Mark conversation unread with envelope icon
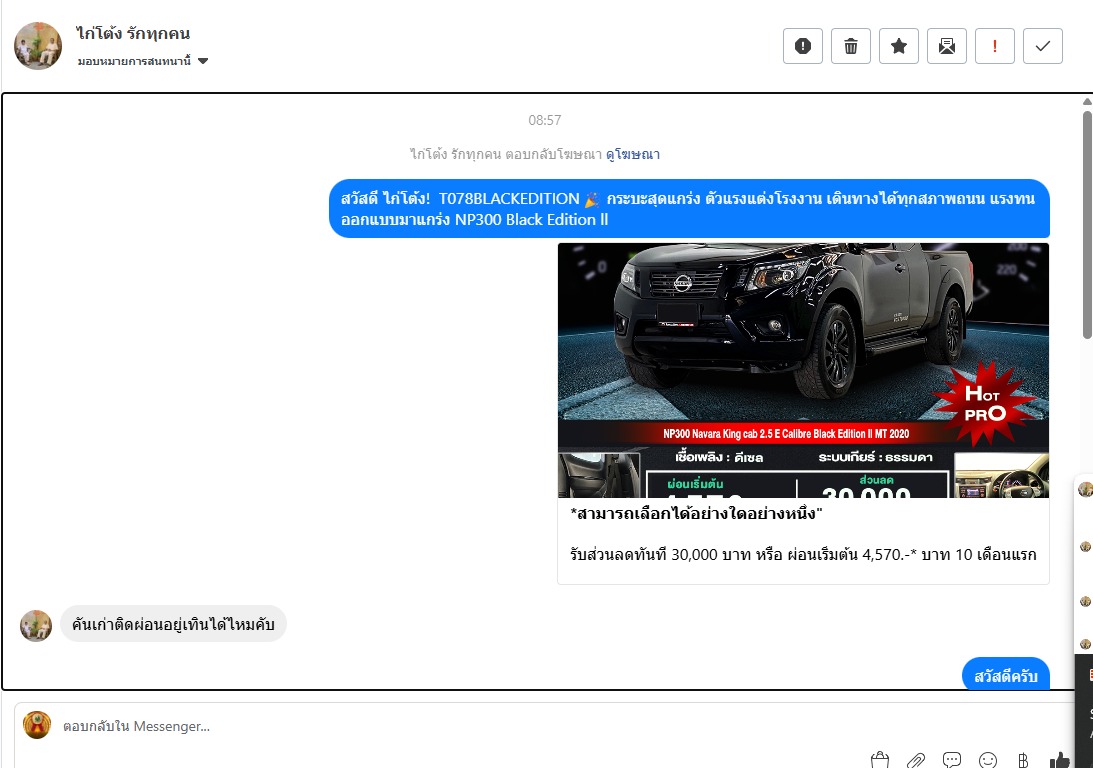Screen dimensions: 1093x768 click(947, 46)
